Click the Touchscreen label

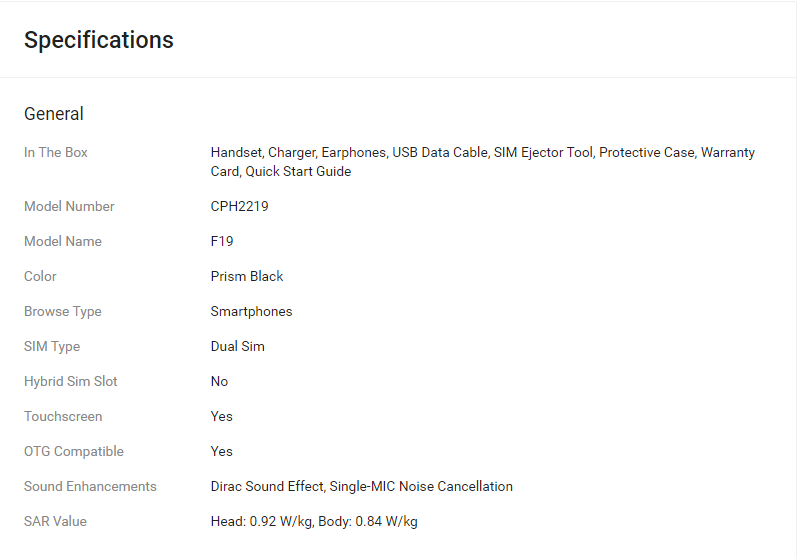63,417
